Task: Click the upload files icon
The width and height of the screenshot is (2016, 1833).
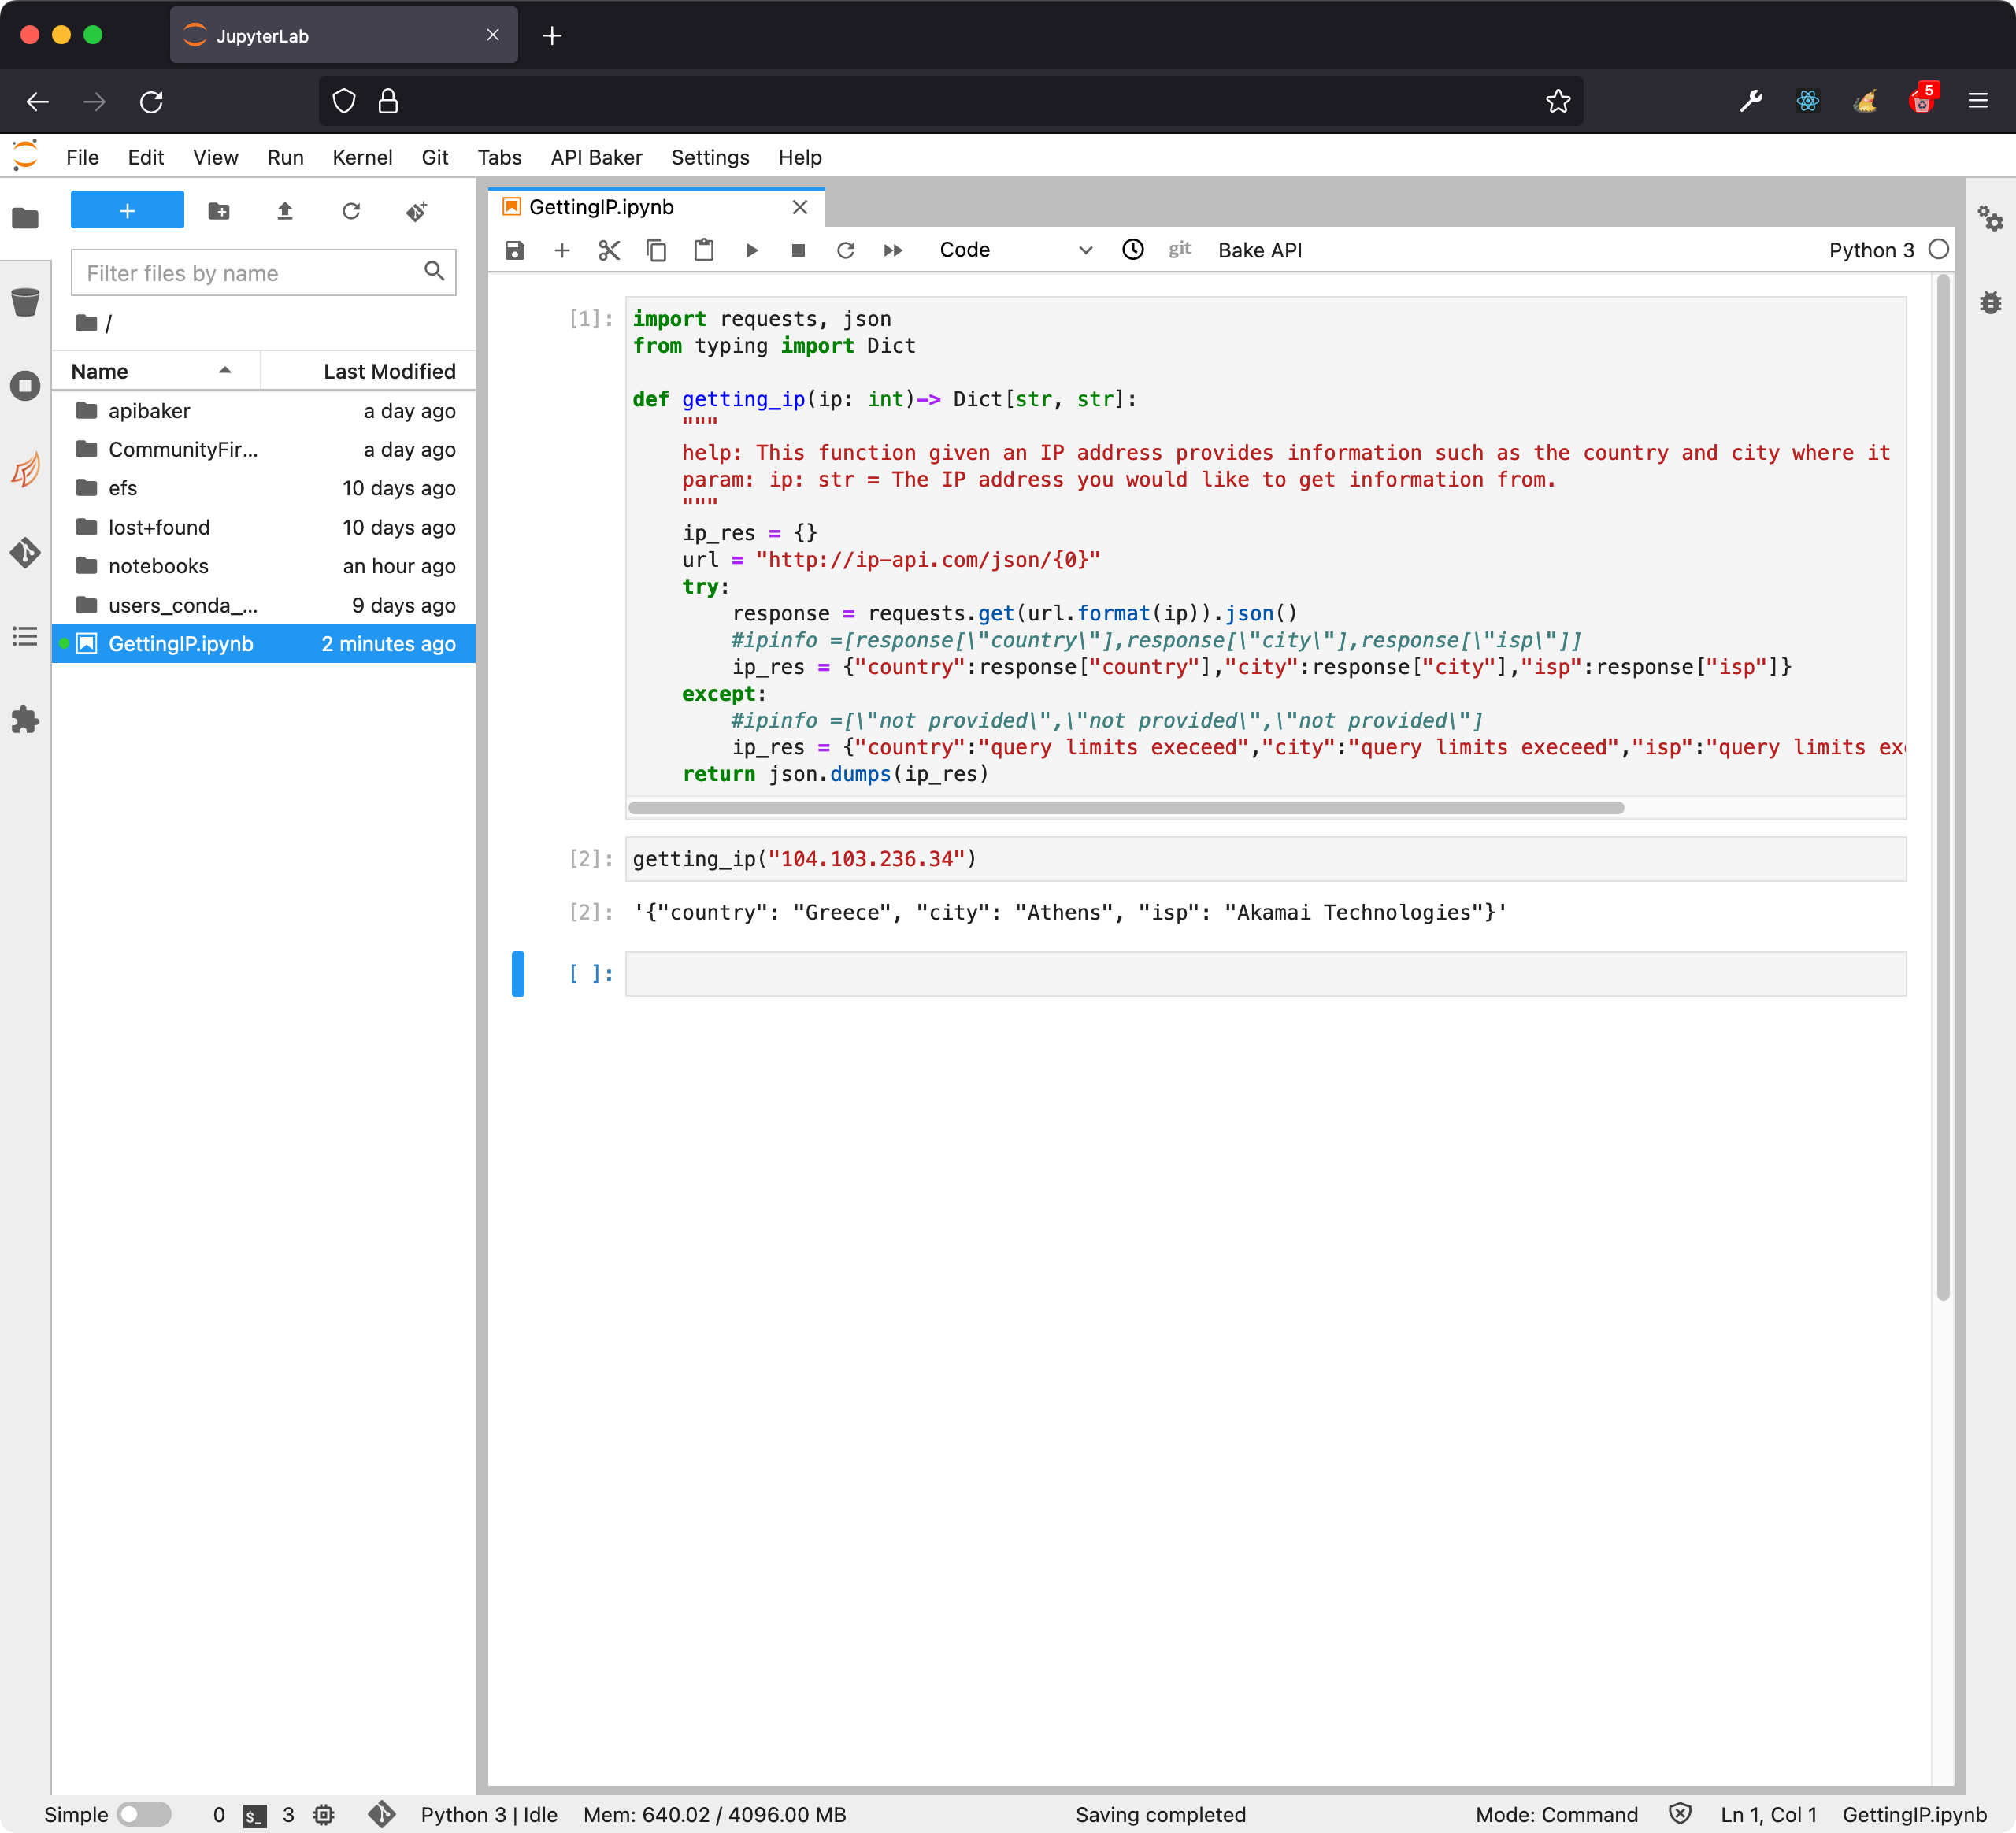Action: pyautogui.click(x=285, y=211)
